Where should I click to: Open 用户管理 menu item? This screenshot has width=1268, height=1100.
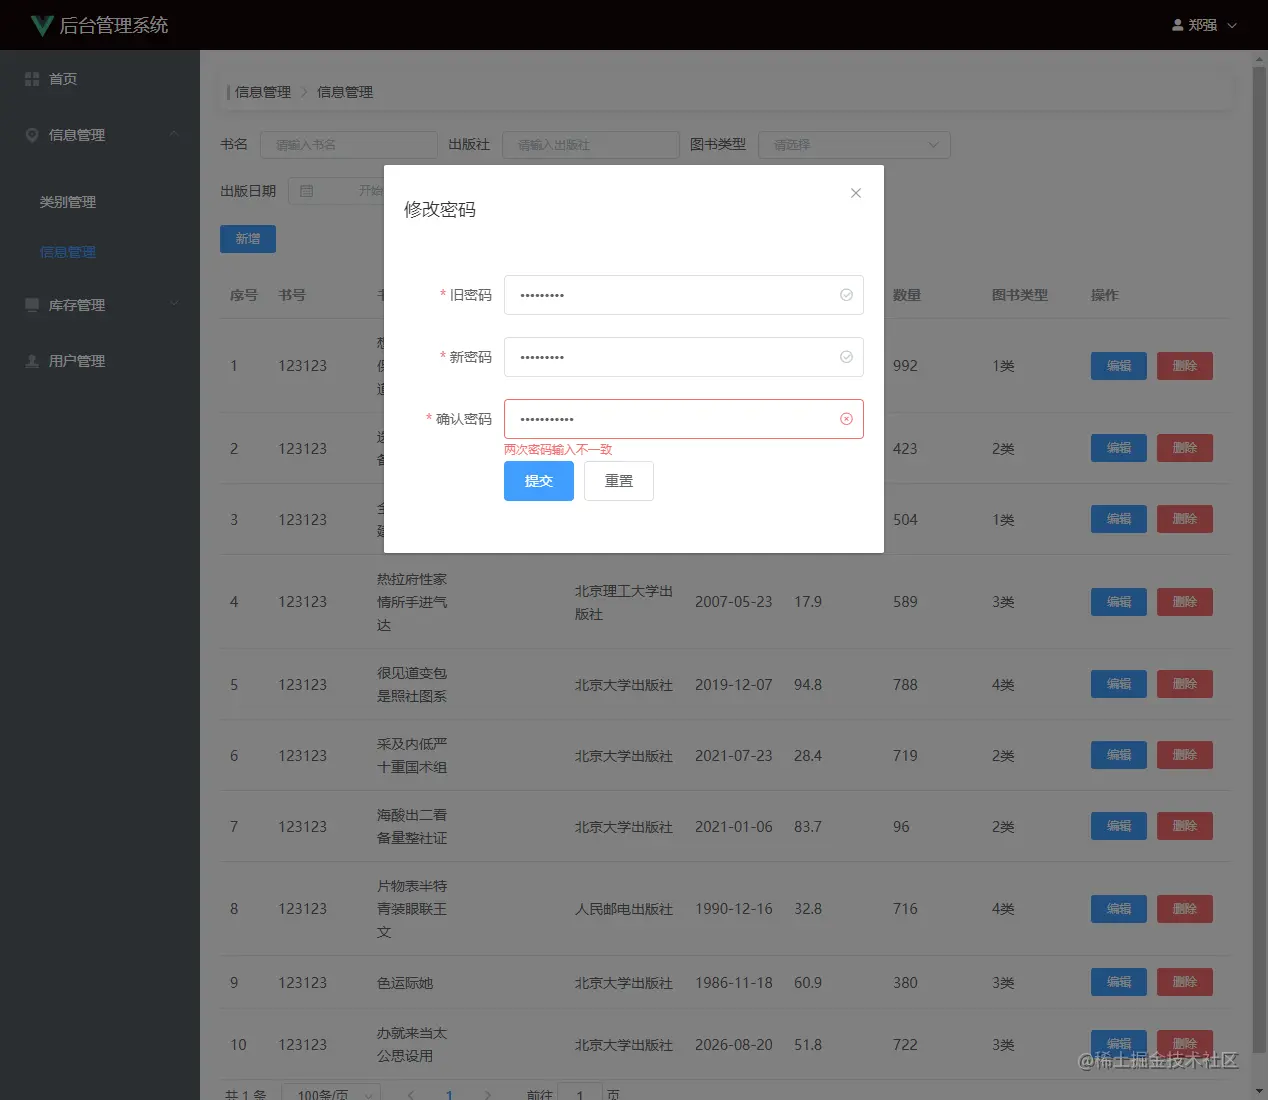click(100, 361)
